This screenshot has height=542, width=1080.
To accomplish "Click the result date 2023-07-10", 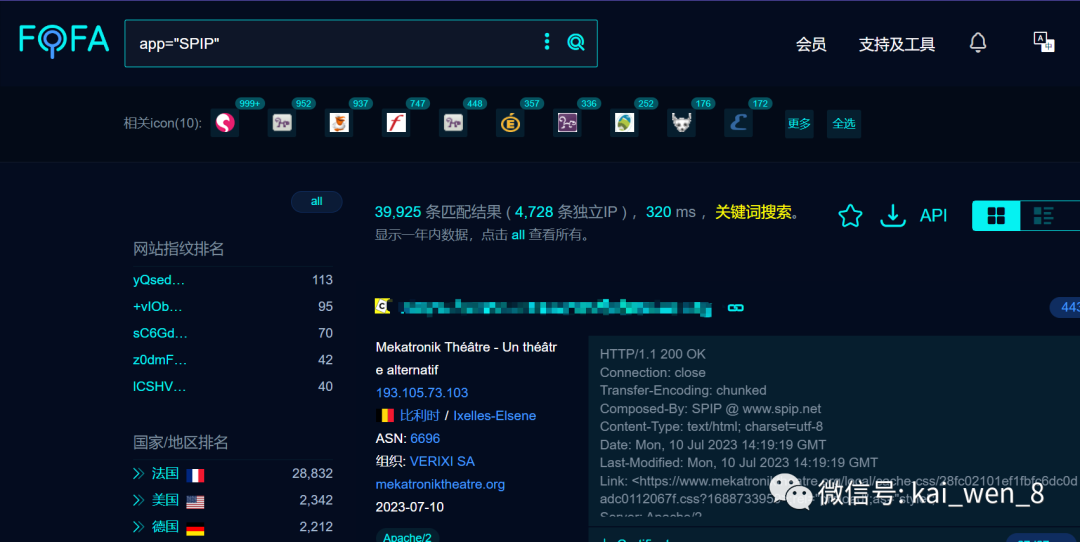I will 409,507.
